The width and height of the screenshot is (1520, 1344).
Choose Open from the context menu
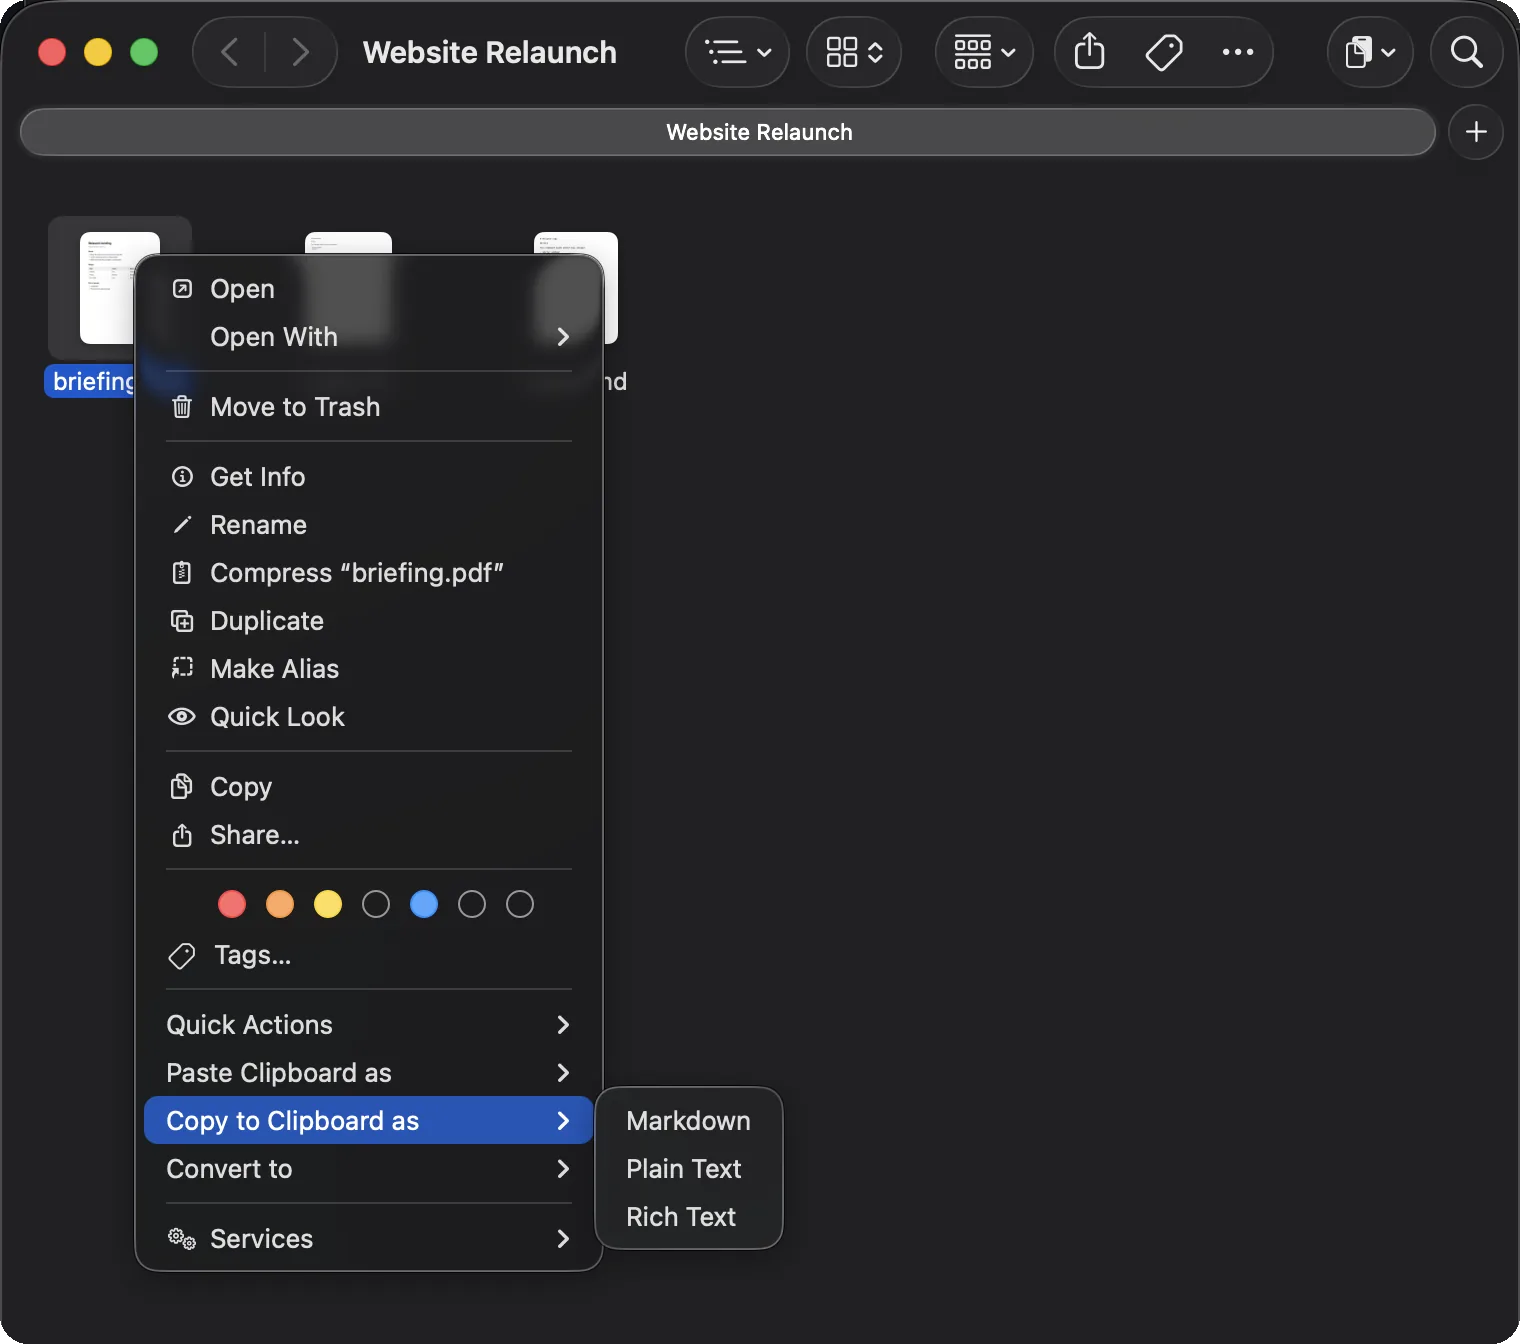pyautogui.click(x=368, y=289)
